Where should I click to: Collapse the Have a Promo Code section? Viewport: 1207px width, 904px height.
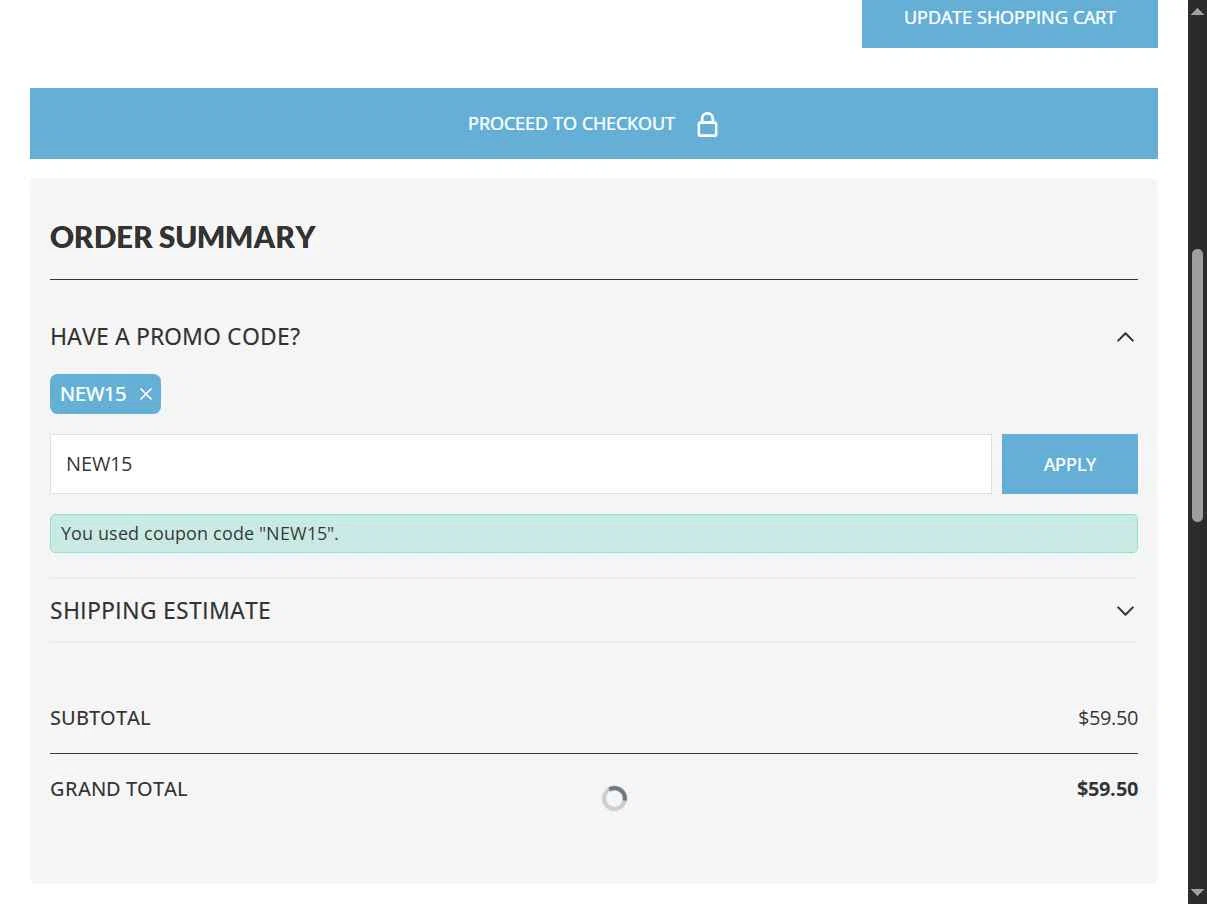coord(1125,337)
